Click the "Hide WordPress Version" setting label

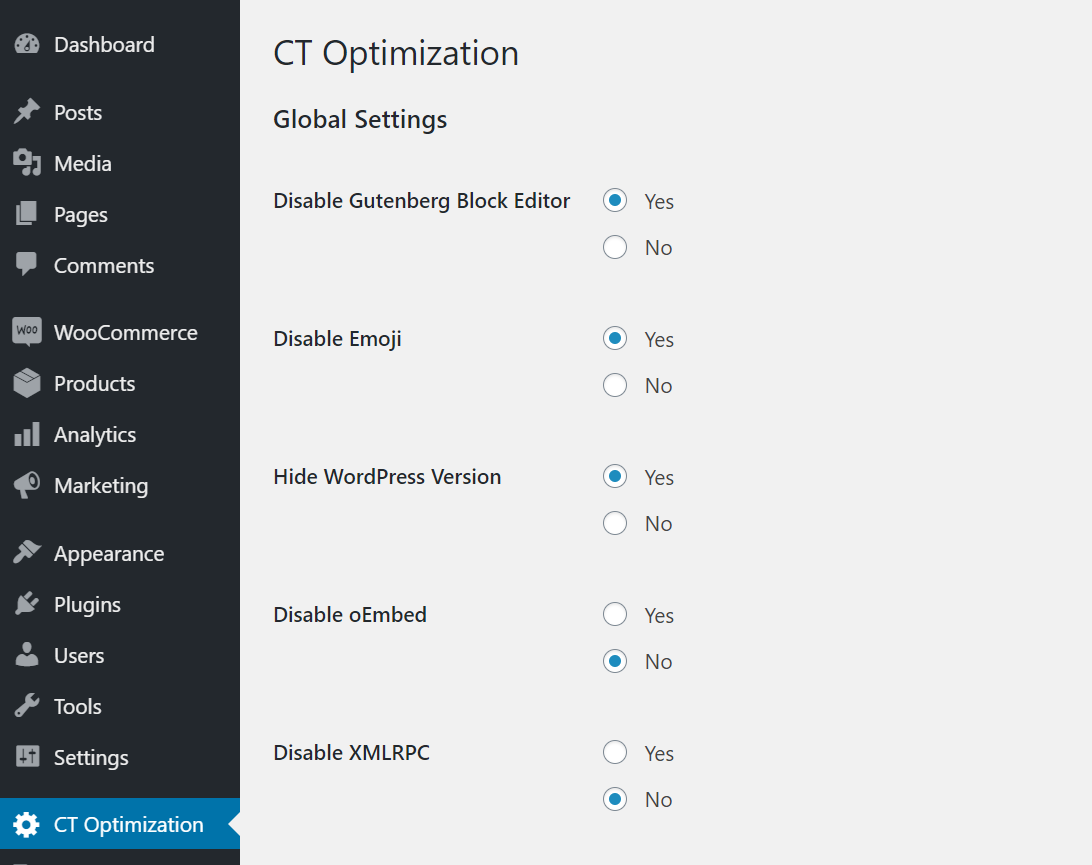coord(387,476)
